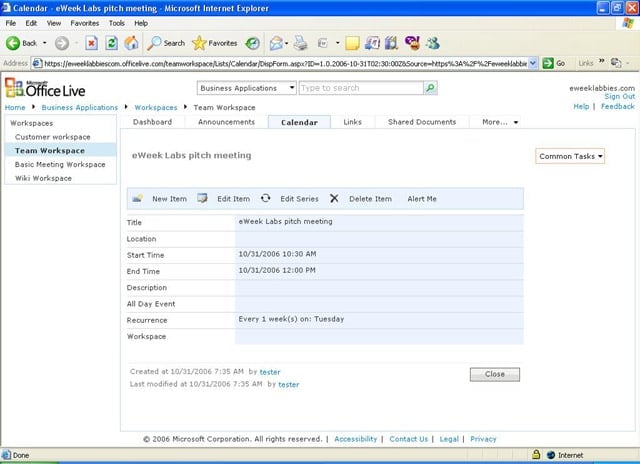
Task: Click the Delete Item X icon
Action: pyautogui.click(x=334, y=198)
